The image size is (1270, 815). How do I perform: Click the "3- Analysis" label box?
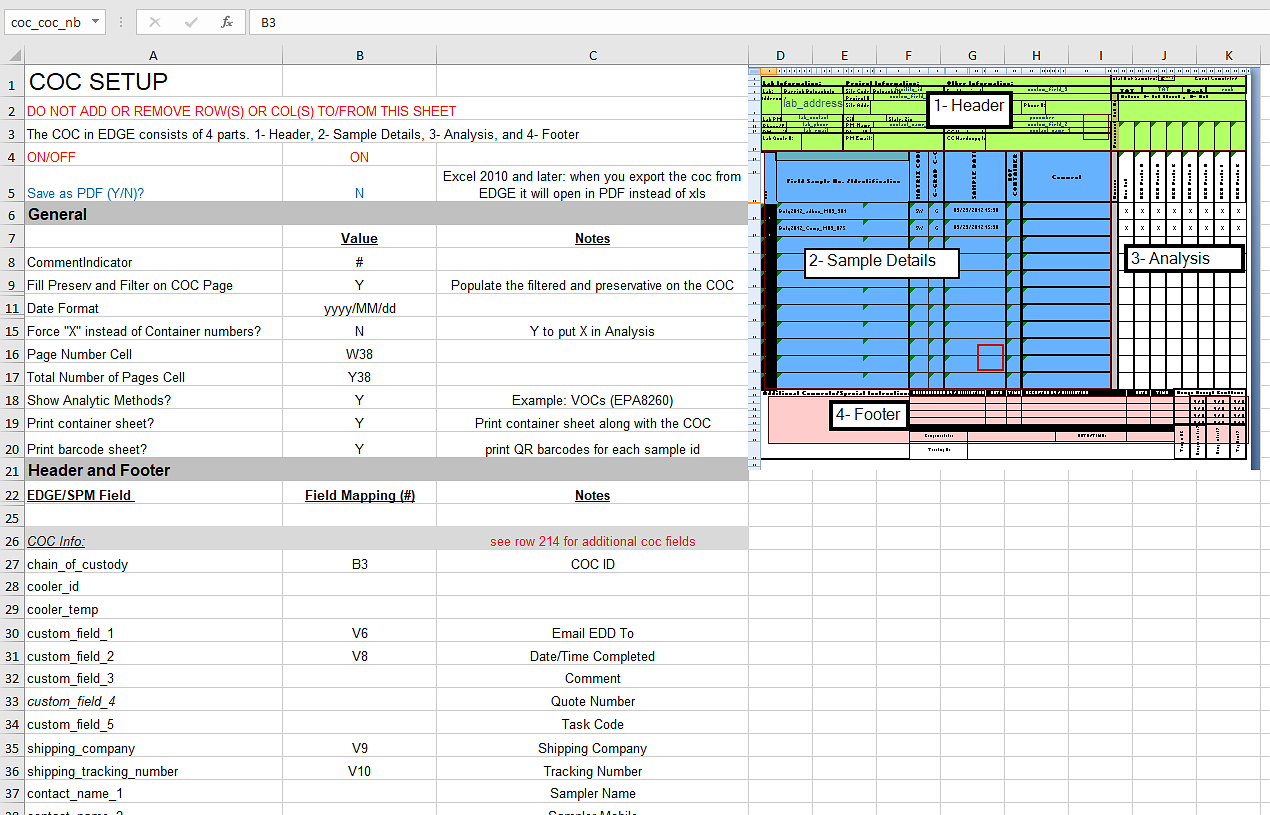(x=1183, y=258)
